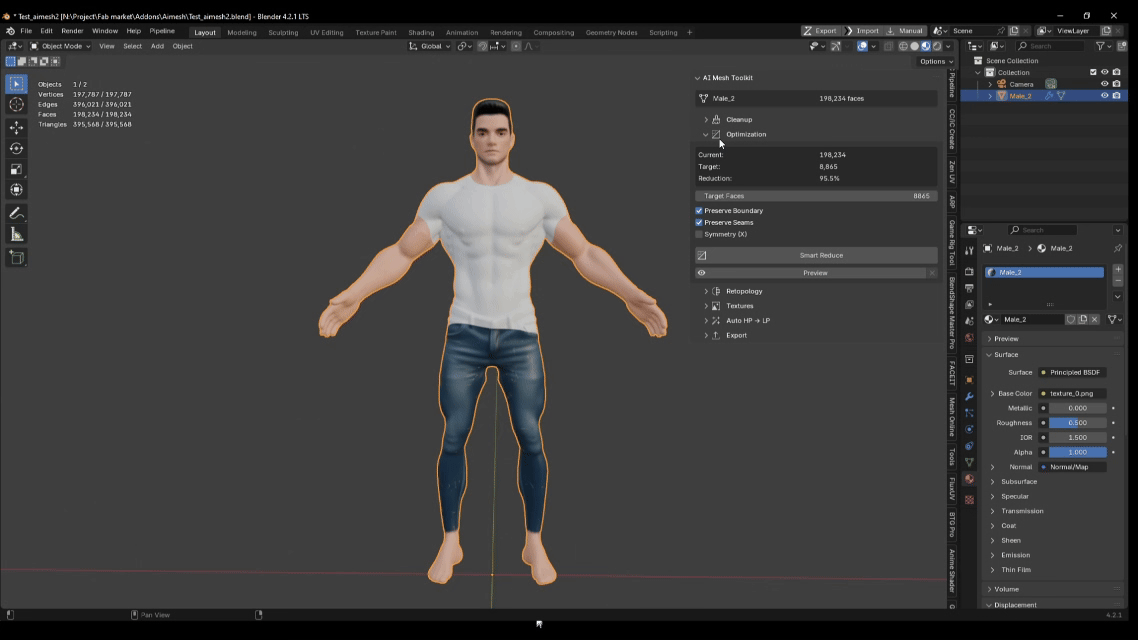Click the snapping magnet icon
The width and height of the screenshot is (1138, 640).
[482, 46]
